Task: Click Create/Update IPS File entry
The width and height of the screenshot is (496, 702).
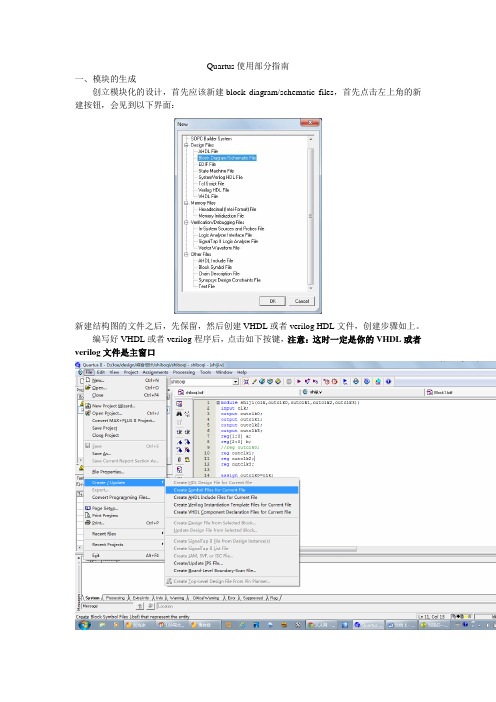Action: [232, 563]
